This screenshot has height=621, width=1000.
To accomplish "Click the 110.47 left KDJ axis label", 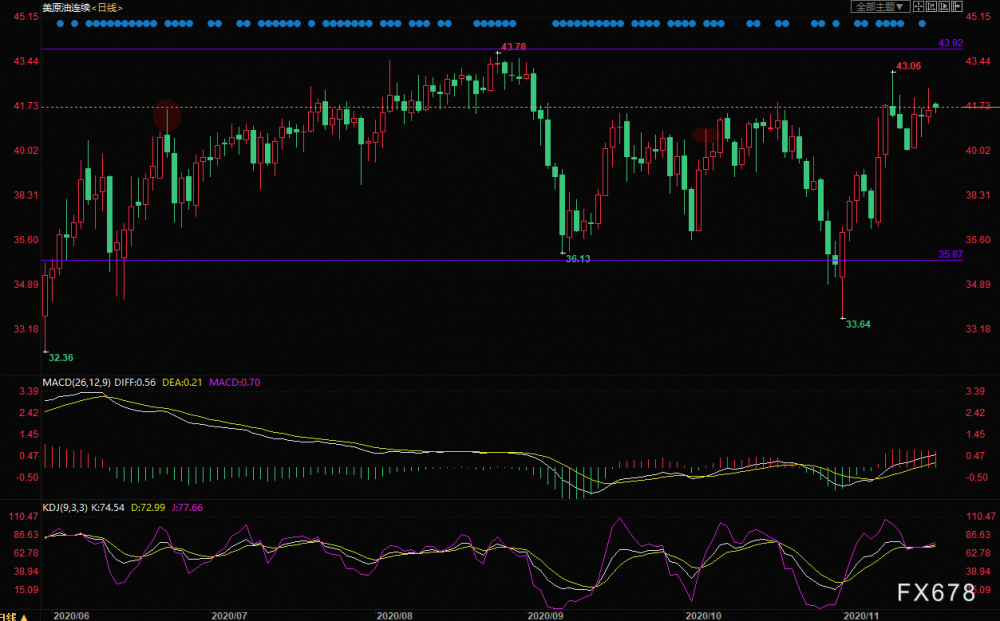I will (x=24, y=516).
